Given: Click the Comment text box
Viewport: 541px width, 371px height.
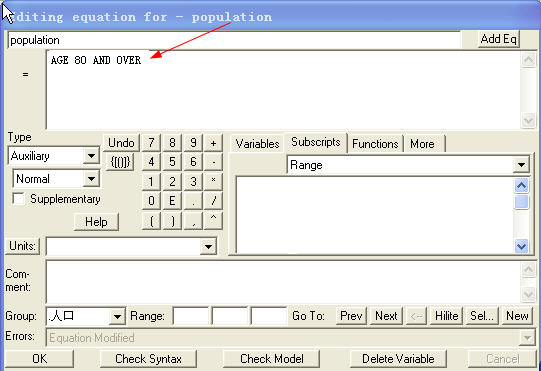Looking at the screenshot, I should (x=283, y=282).
